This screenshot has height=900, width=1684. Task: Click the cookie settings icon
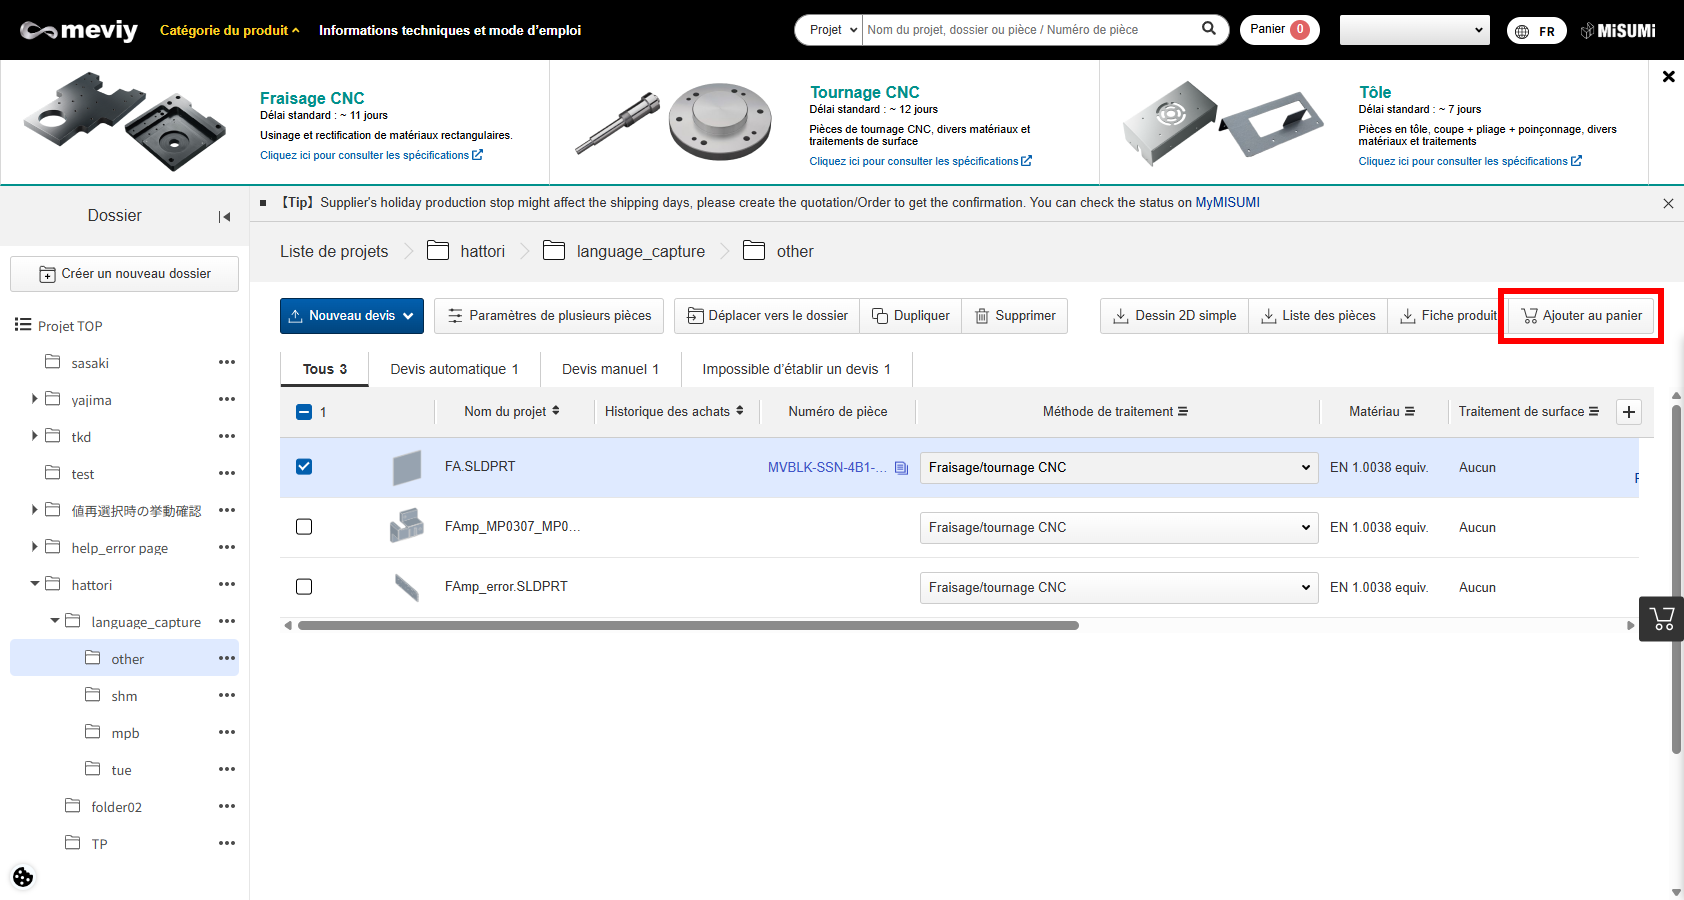(23, 877)
